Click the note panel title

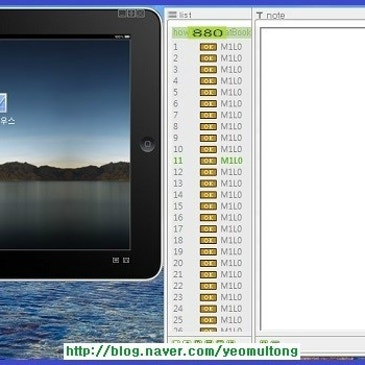pyautogui.click(x=275, y=15)
